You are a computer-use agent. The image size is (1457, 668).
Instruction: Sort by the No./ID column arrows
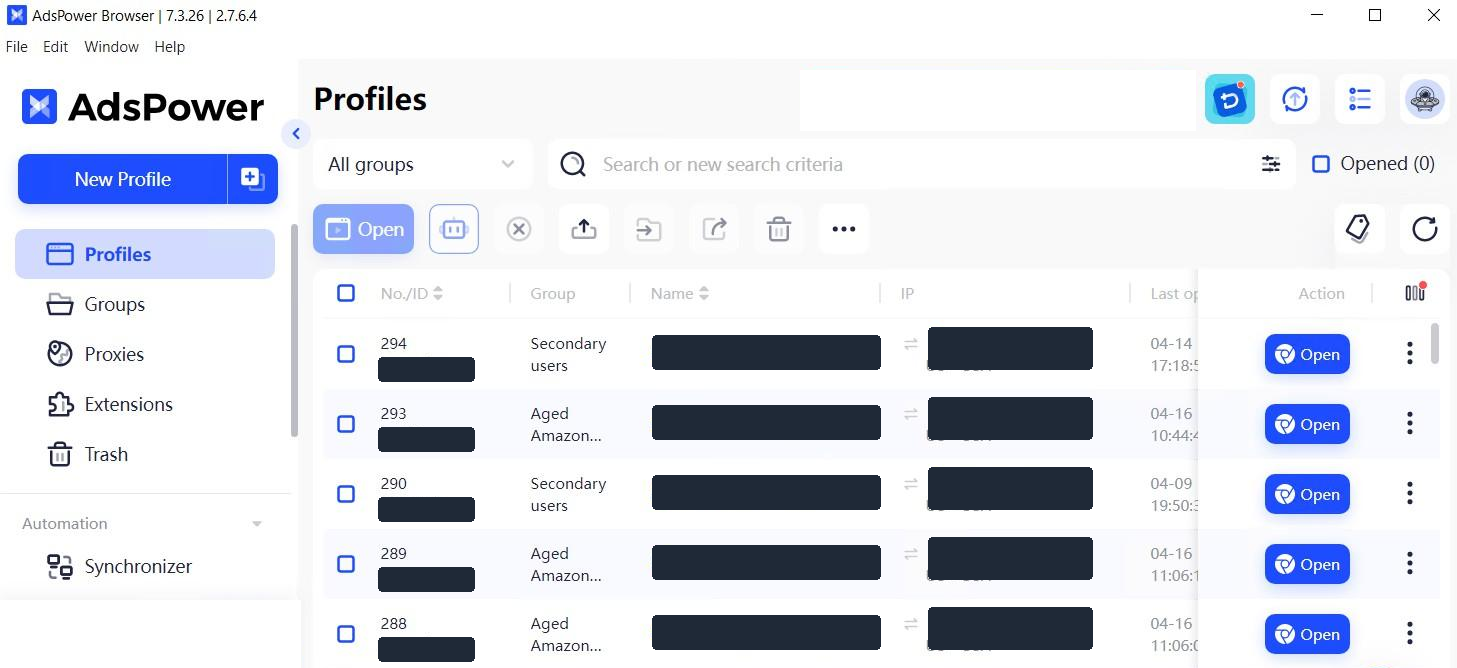[438, 293]
